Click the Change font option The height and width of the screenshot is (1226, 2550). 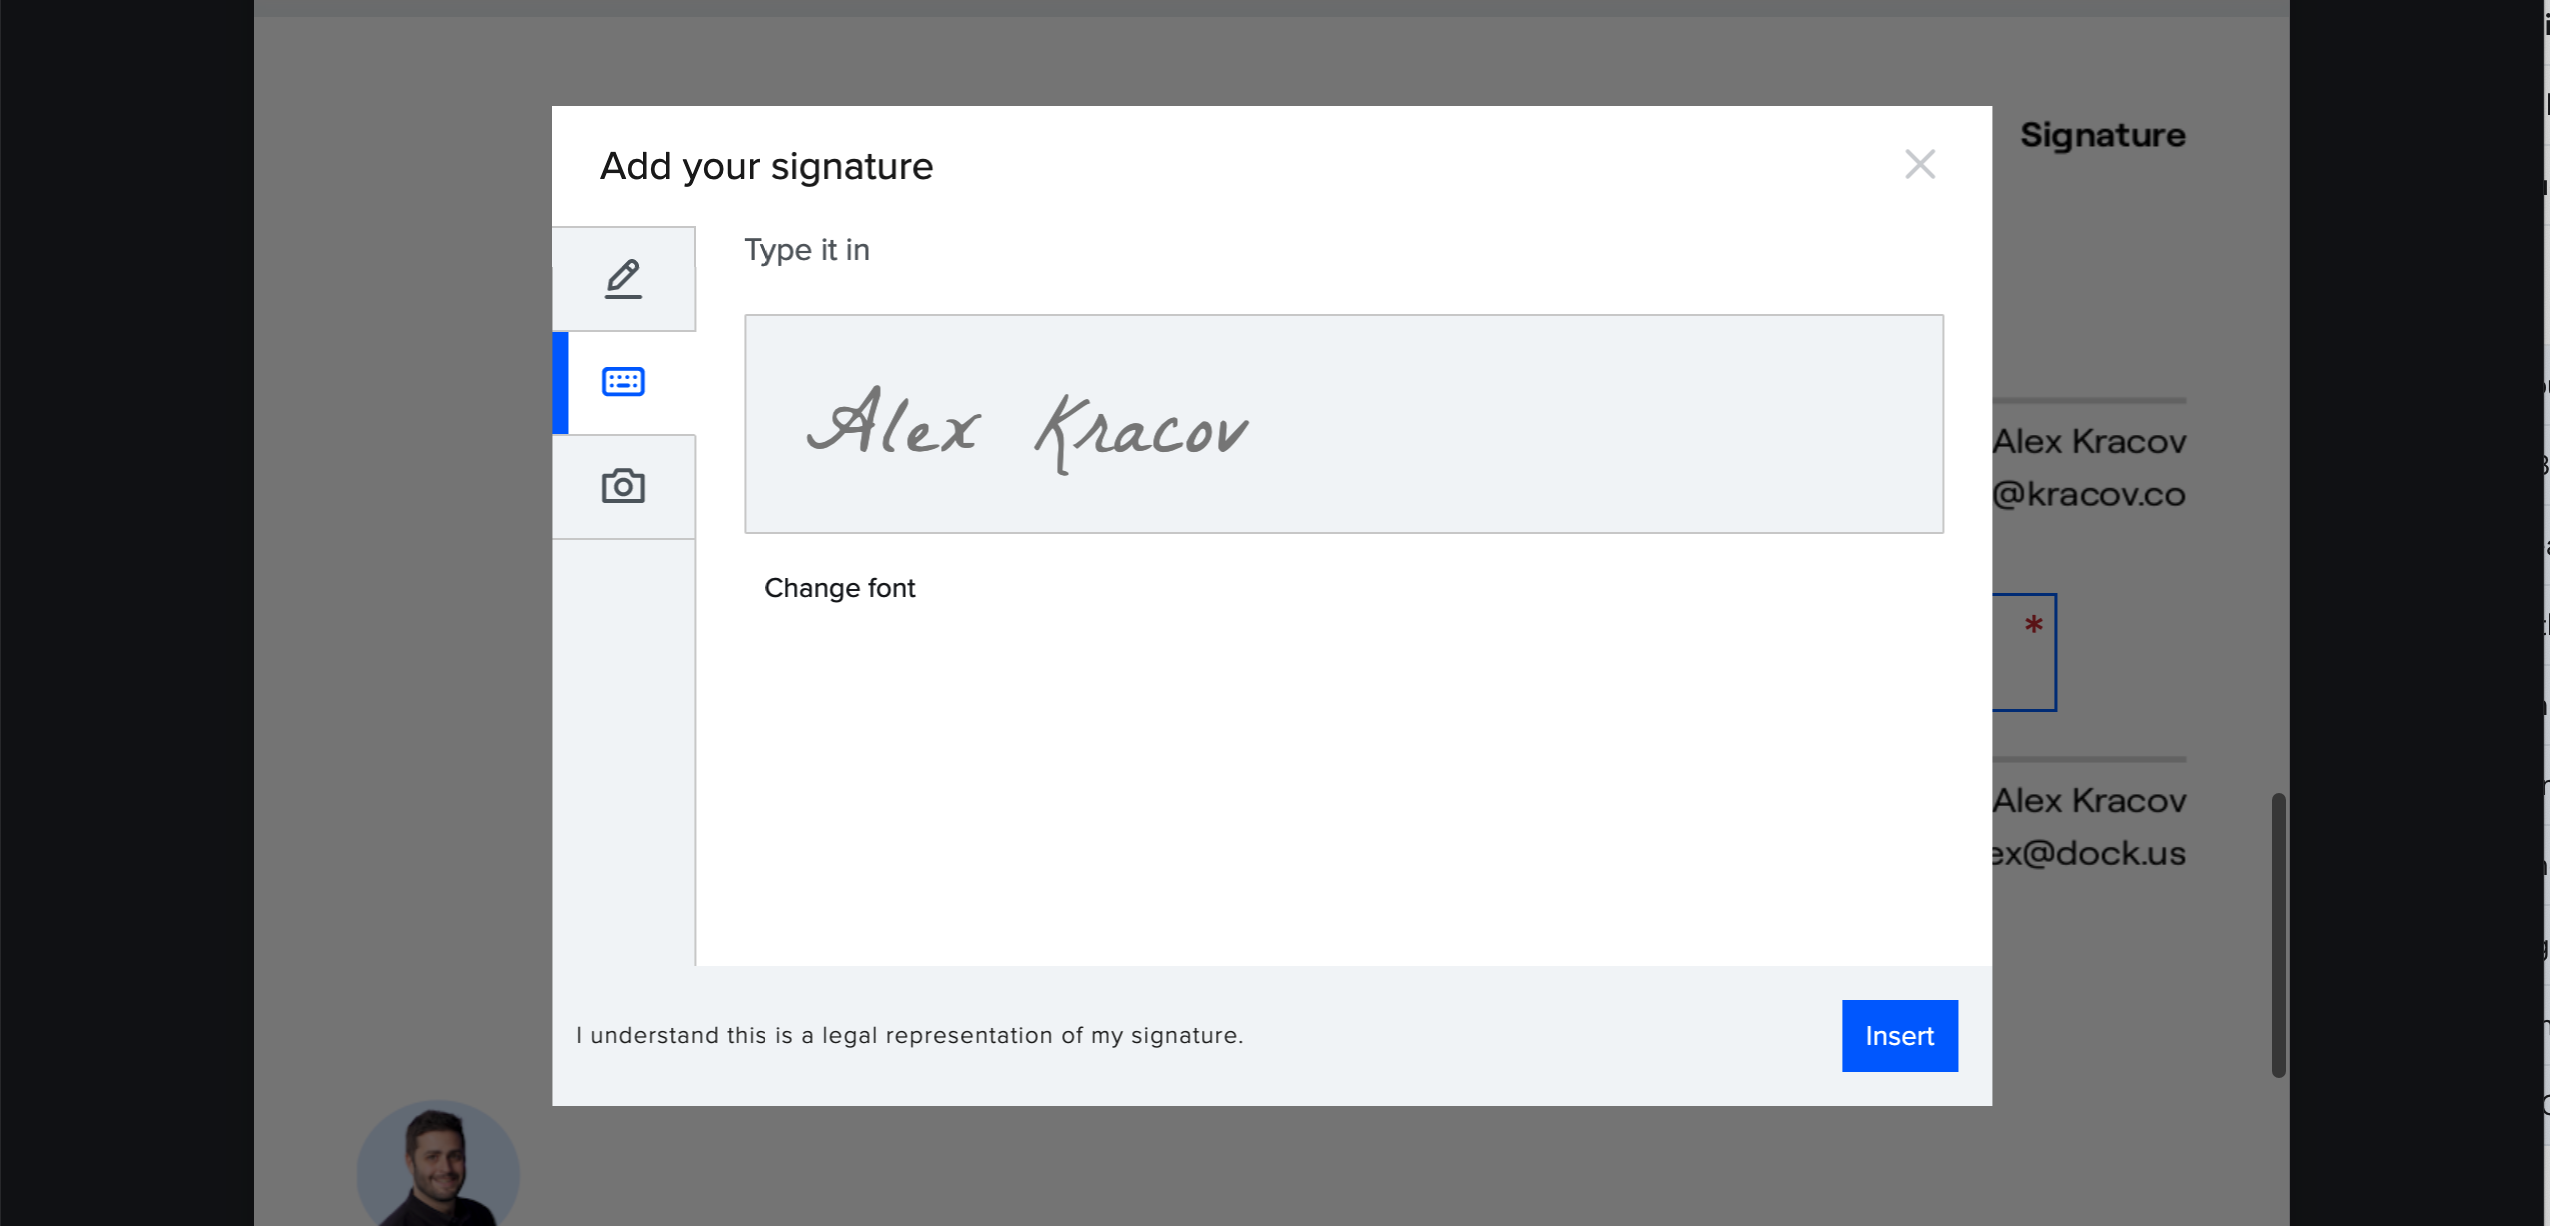tap(839, 588)
